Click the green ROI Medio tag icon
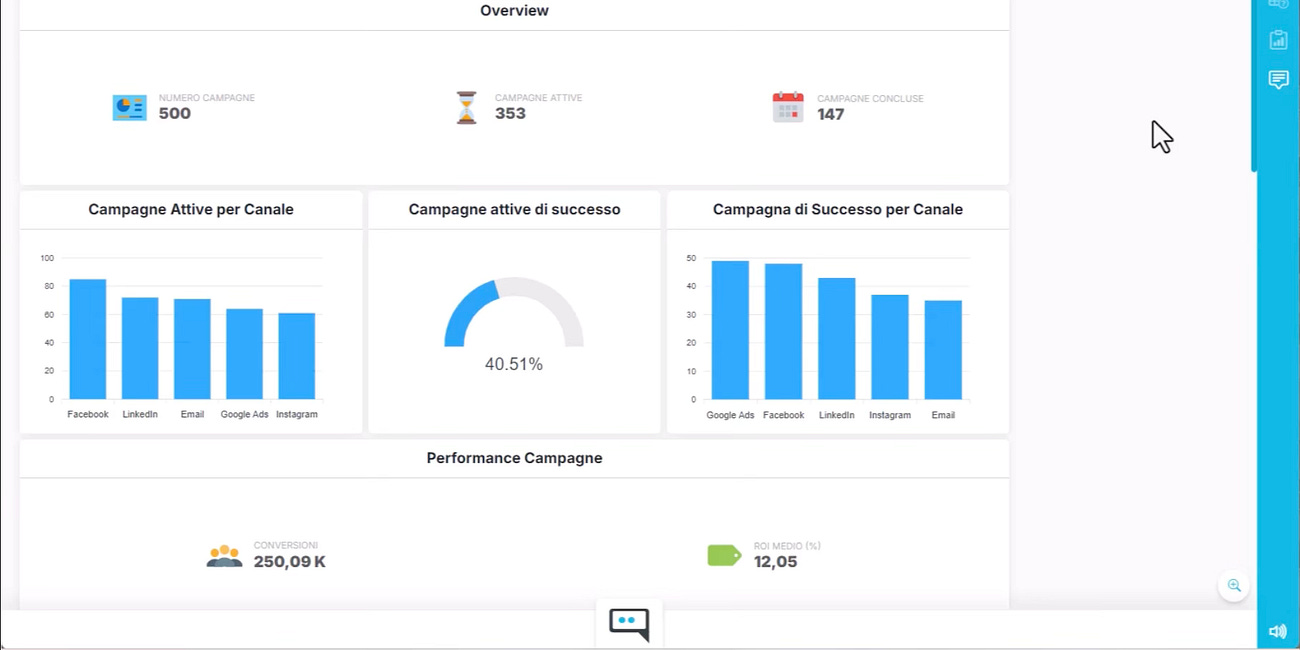The height and width of the screenshot is (650, 1300). (723, 554)
